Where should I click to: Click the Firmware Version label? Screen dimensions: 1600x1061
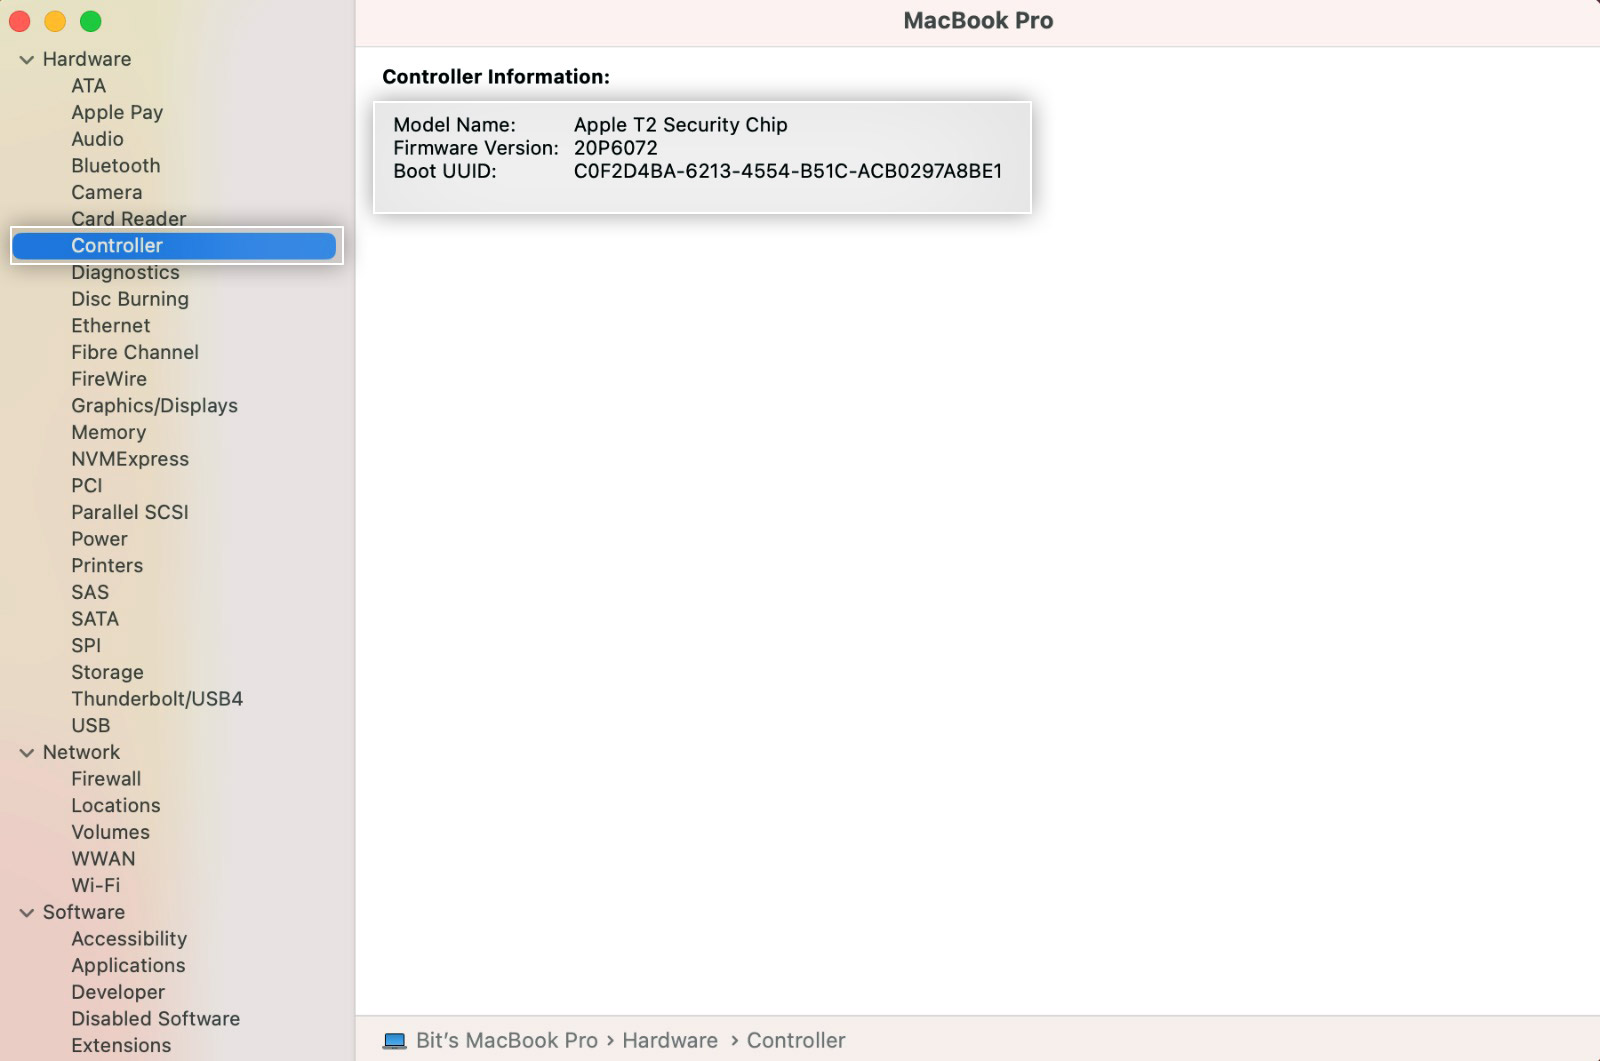click(476, 148)
